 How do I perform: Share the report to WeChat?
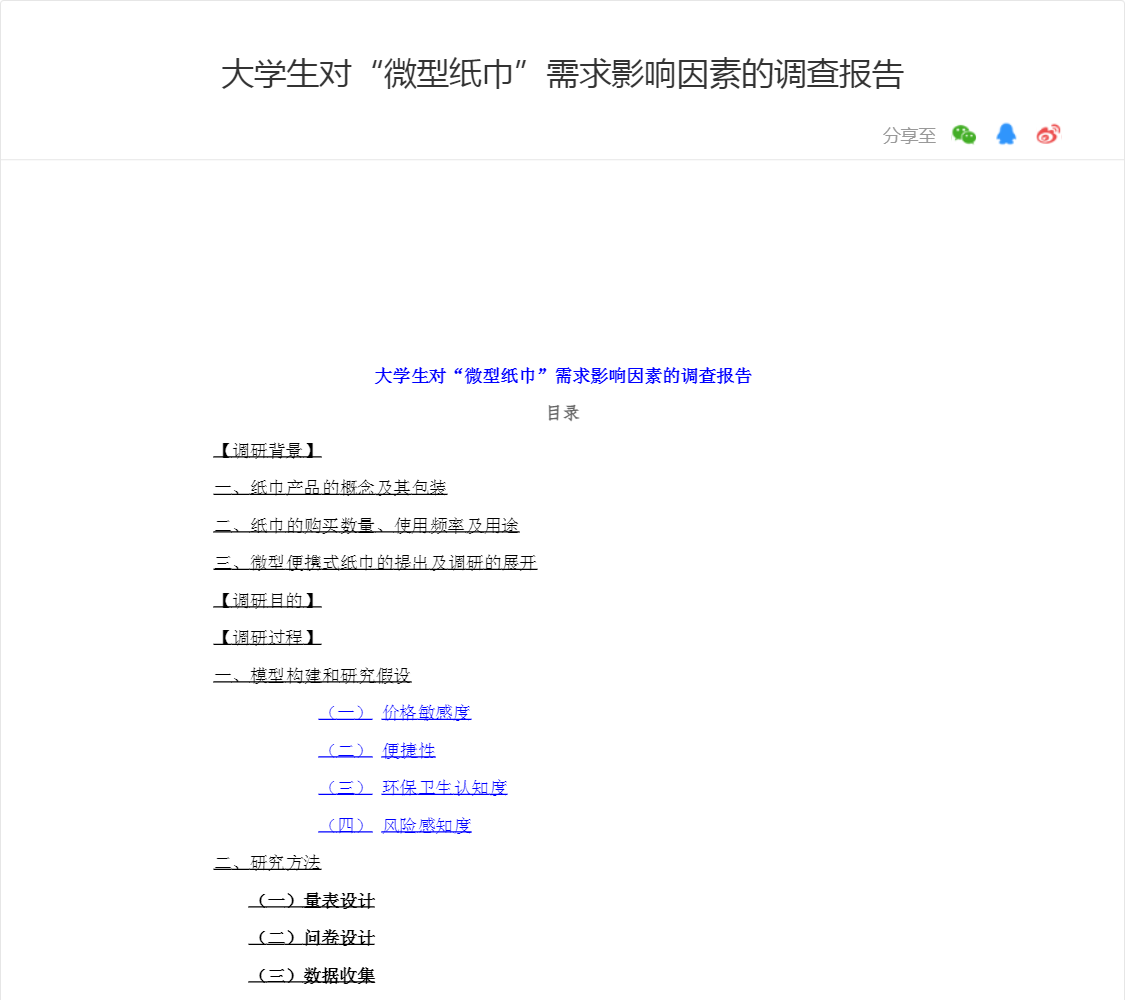click(964, 135)
